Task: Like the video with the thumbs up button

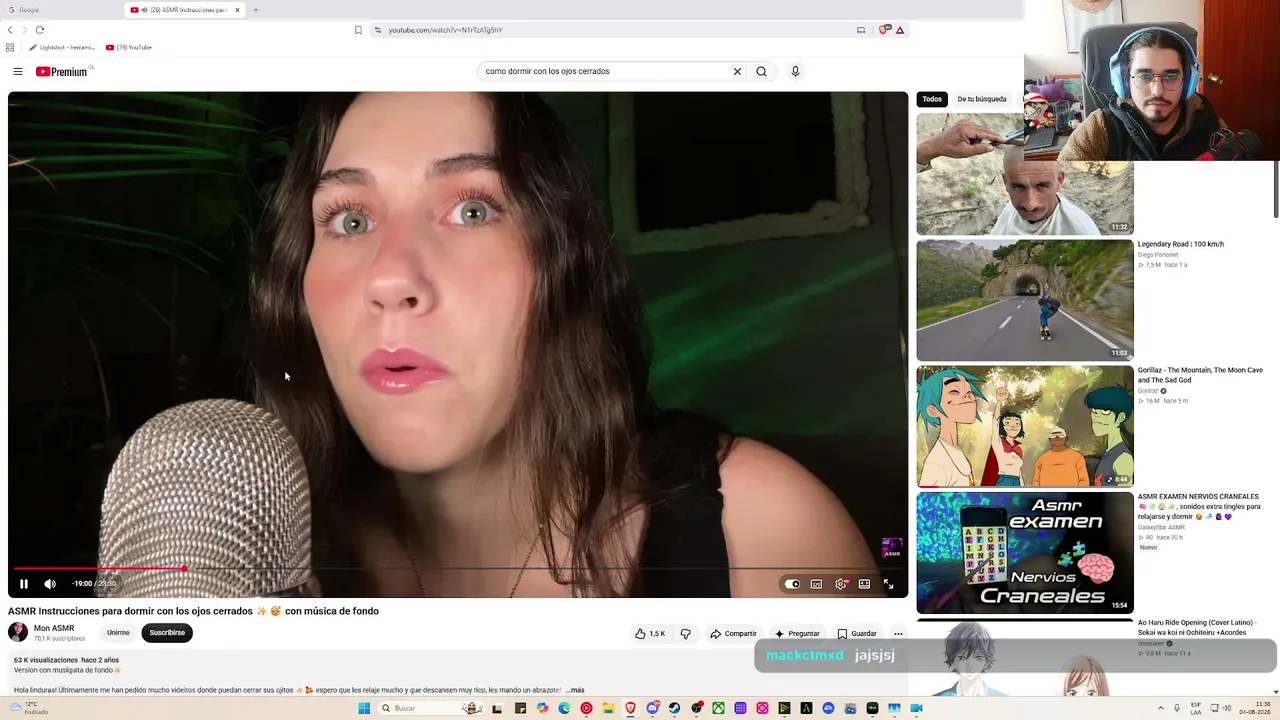Action: [x=650, y=633]
